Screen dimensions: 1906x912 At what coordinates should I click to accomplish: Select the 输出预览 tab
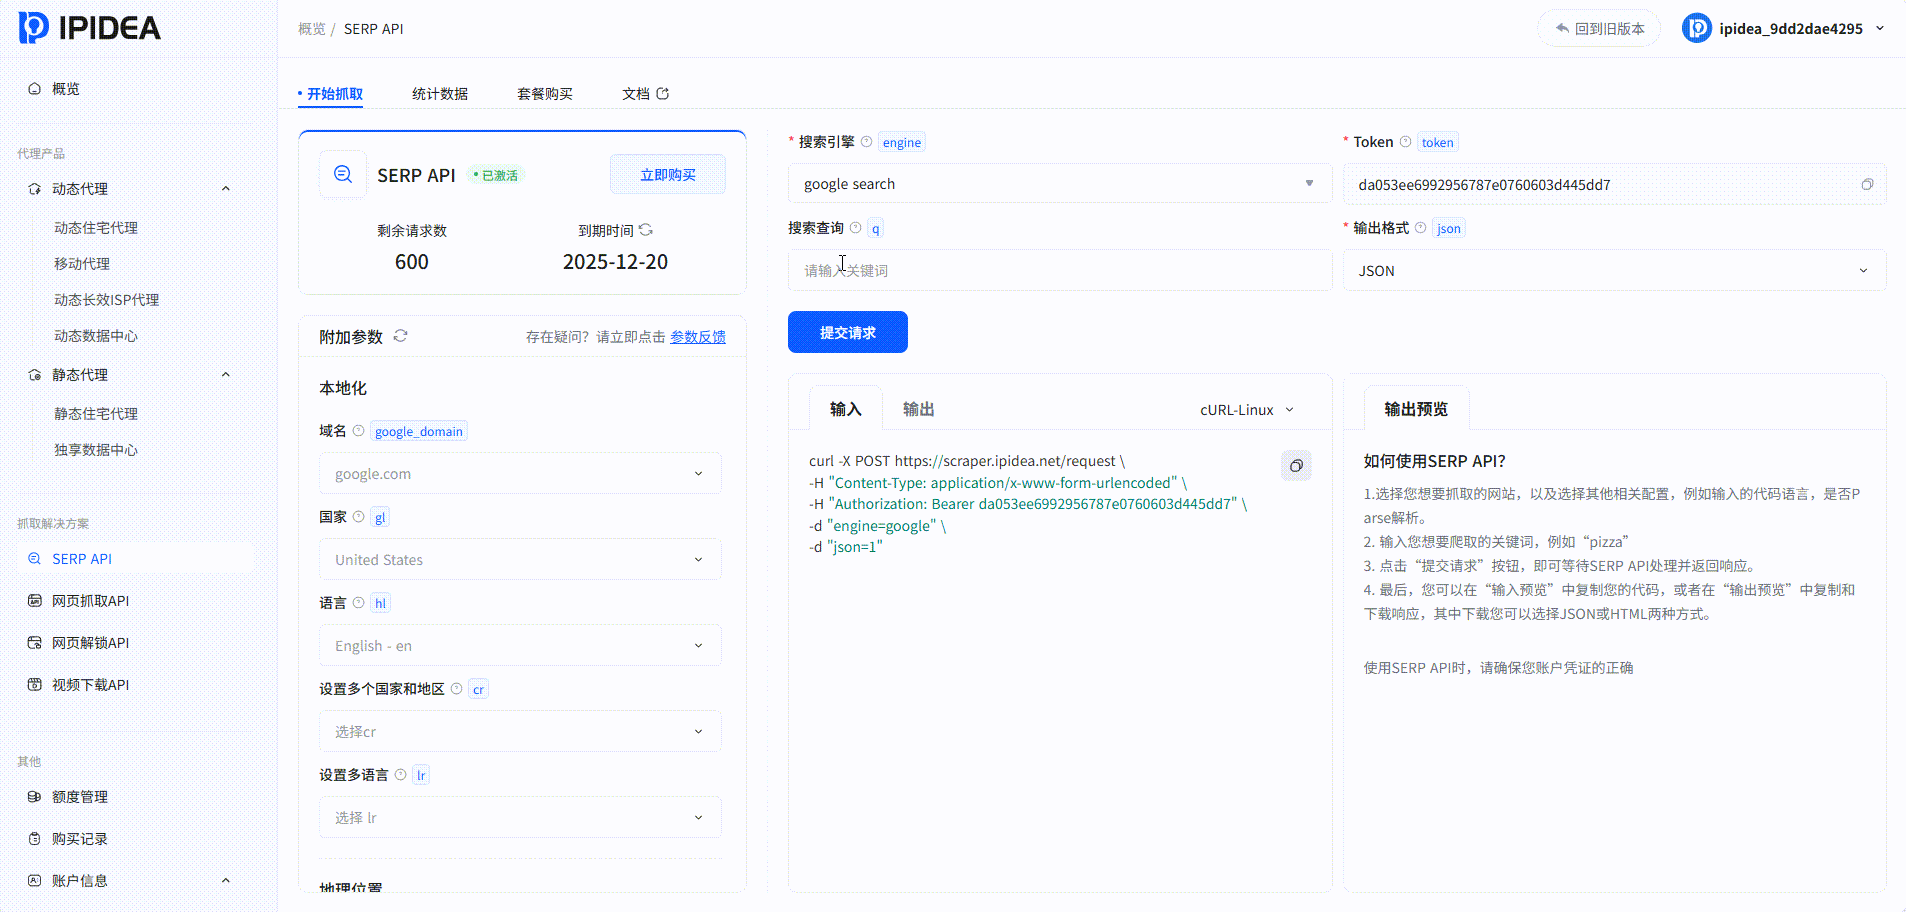[x=1416, y=409]
